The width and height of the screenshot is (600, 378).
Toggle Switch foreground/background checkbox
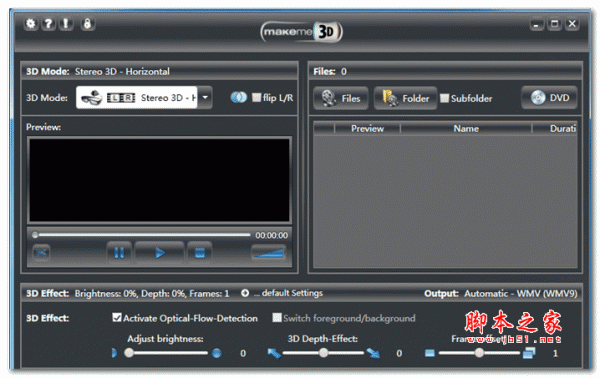point(277,318)
